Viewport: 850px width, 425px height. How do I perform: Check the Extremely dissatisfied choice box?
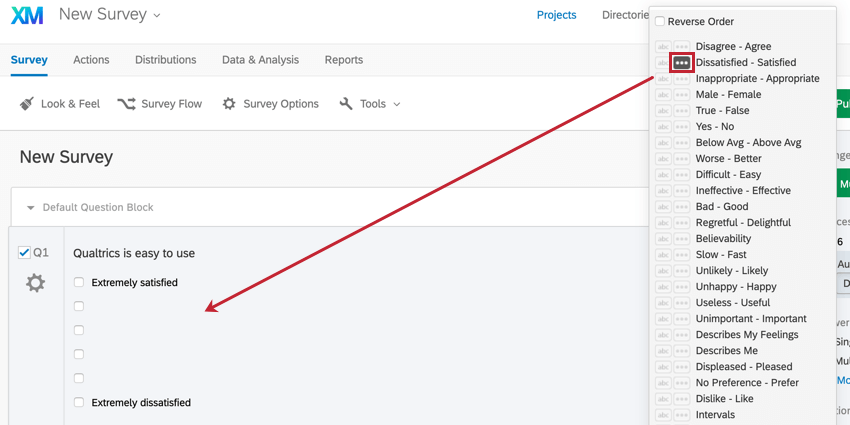pyautogui.click(x=79, y=402)
